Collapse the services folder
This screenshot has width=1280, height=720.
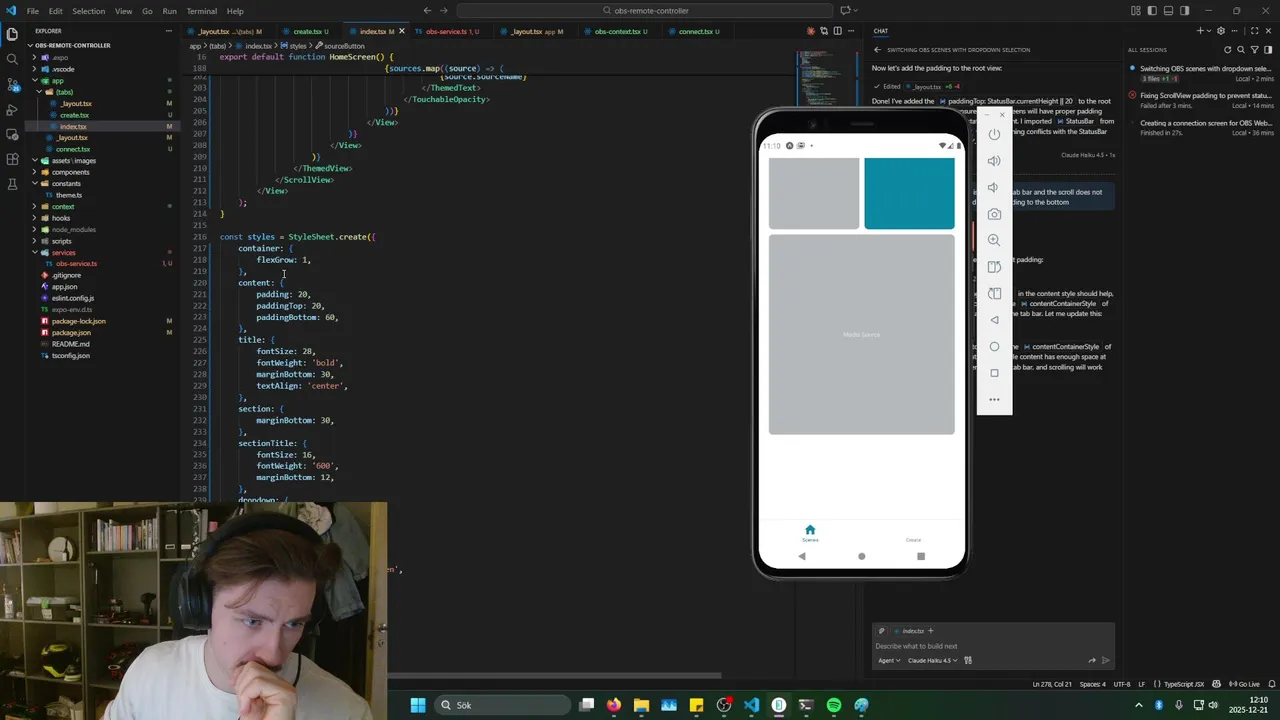[63, 252]
